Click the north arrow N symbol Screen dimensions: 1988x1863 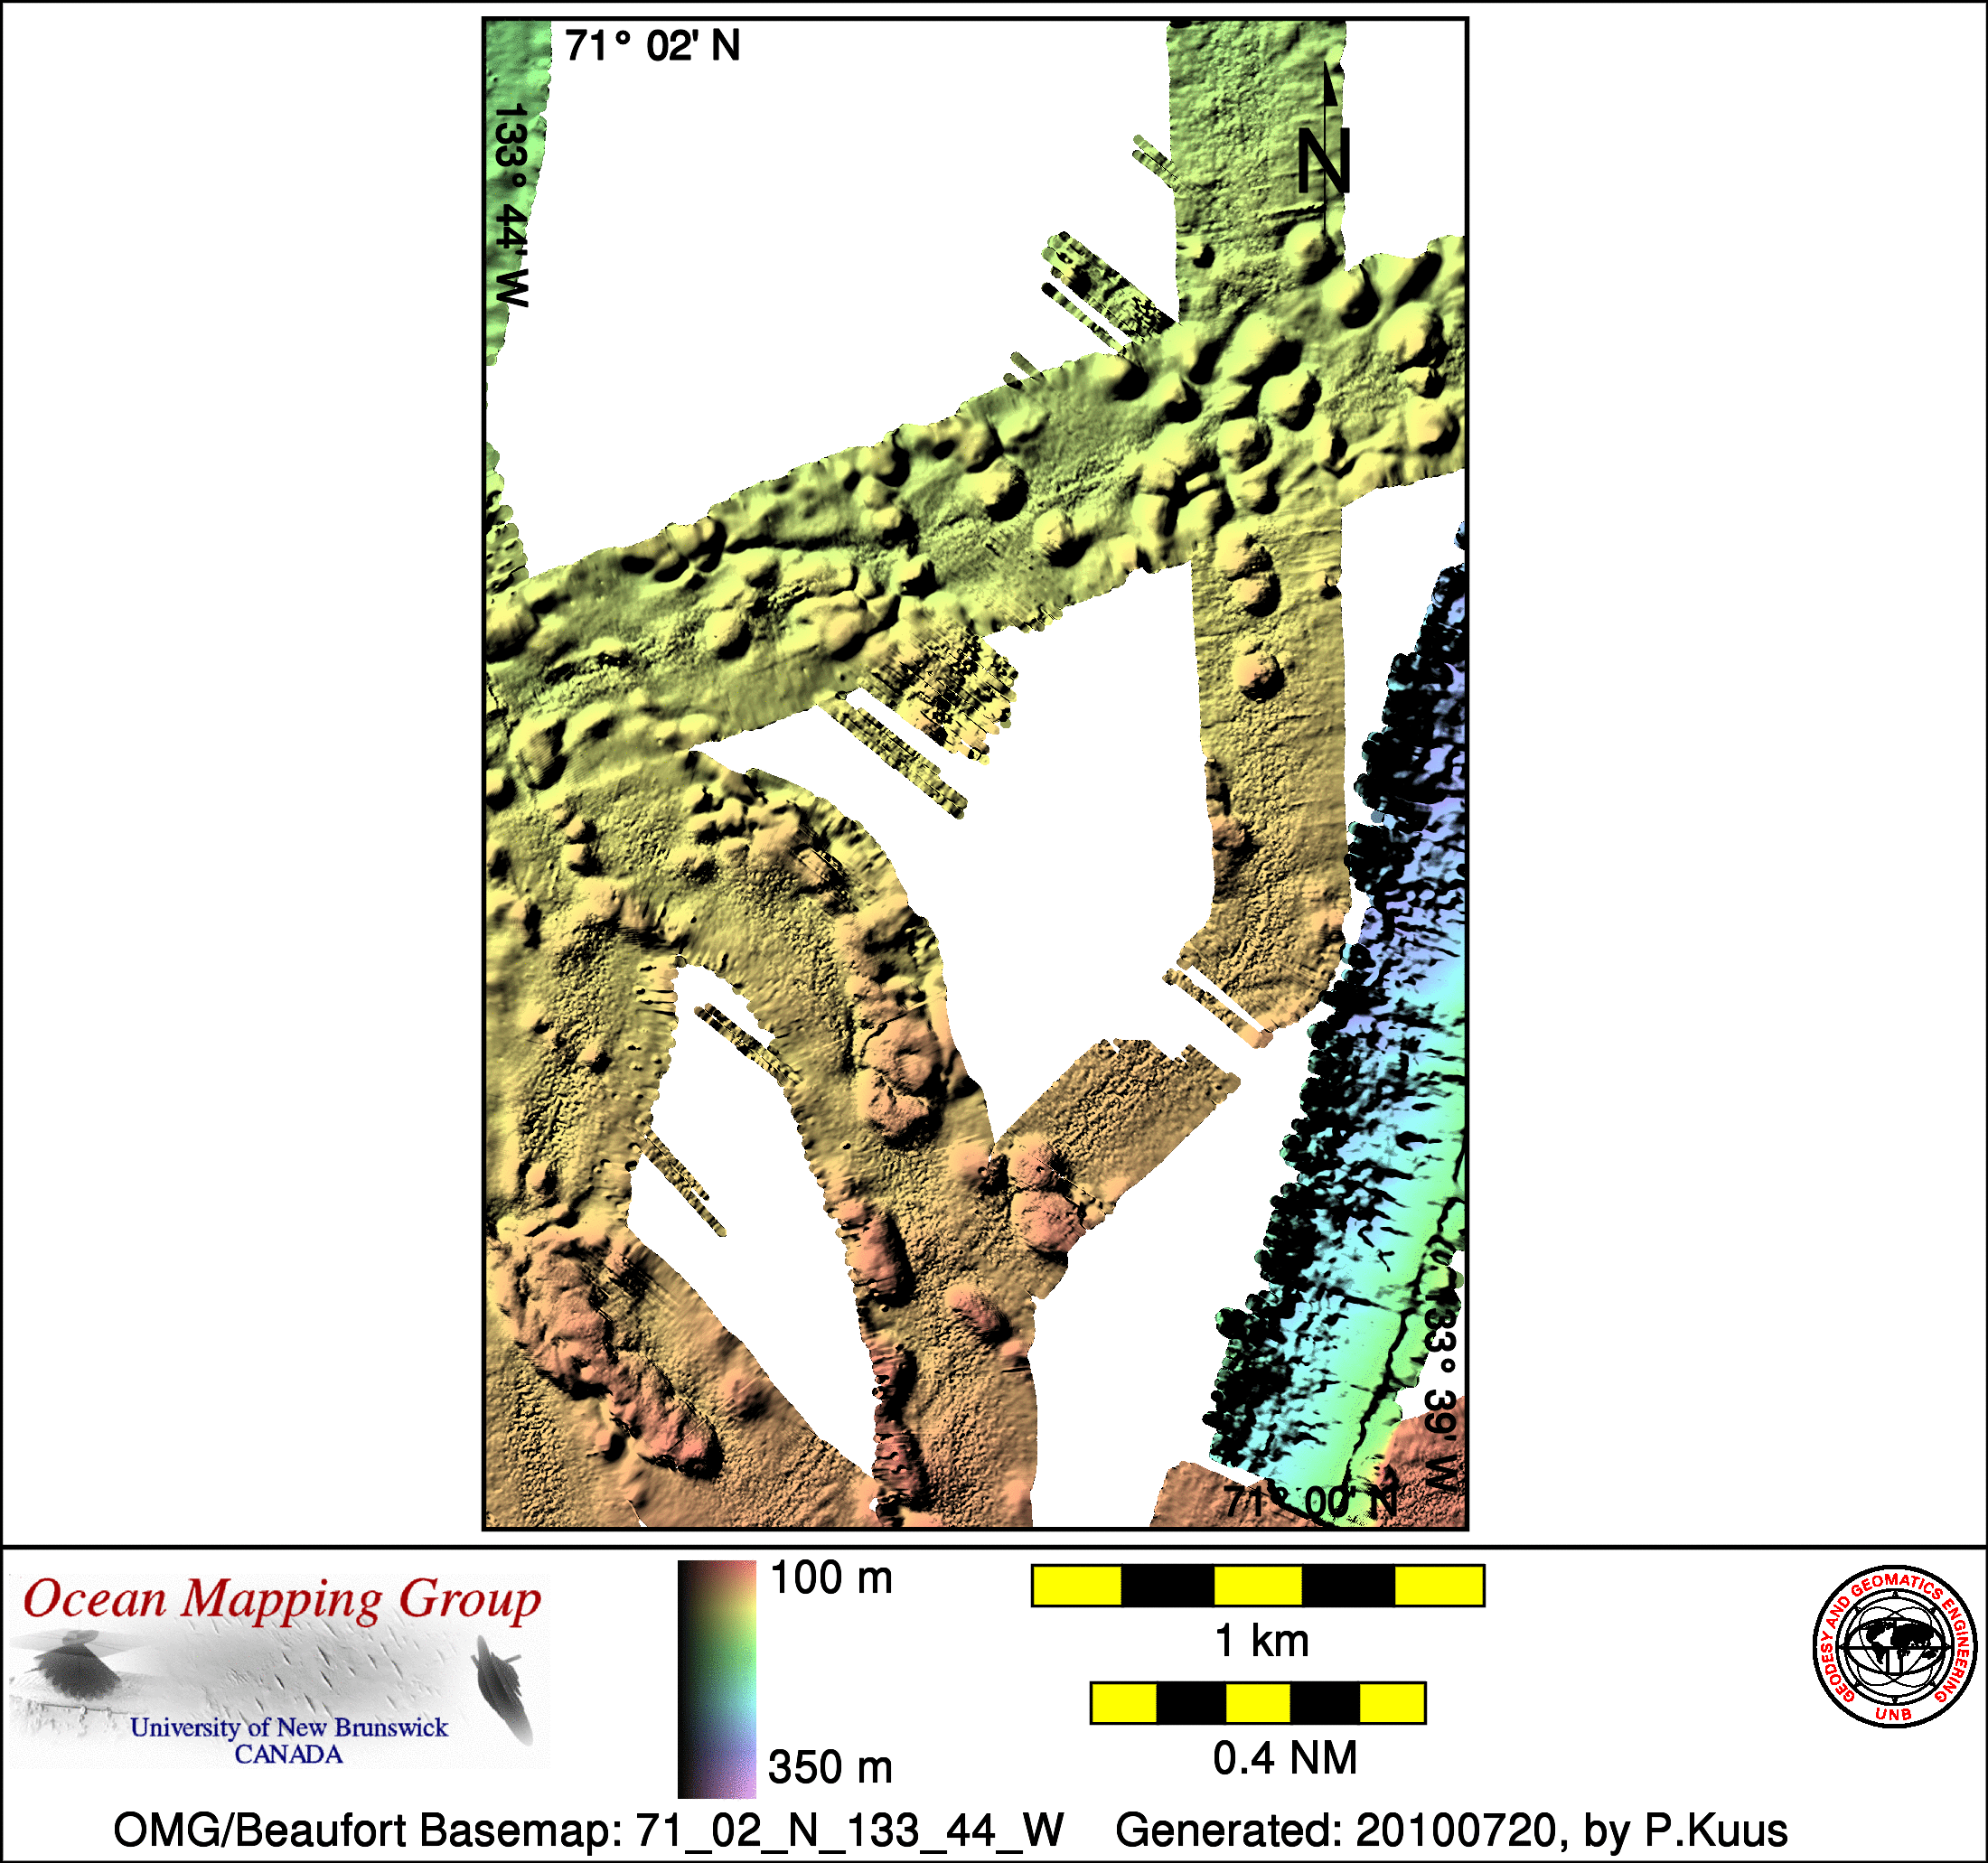(1324, 160)
